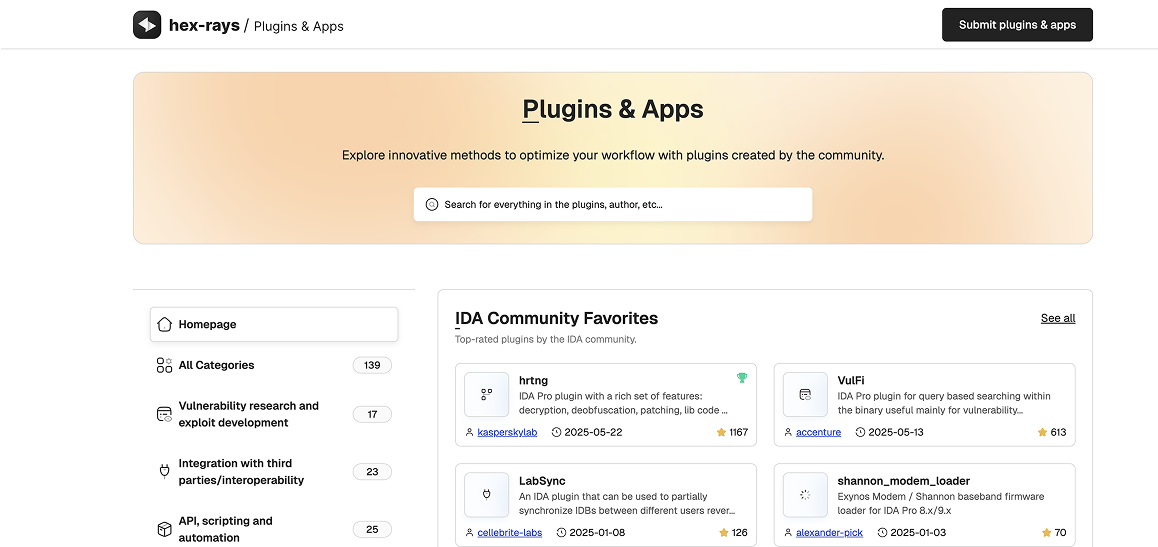Open the kasperskylab author link

506,433
